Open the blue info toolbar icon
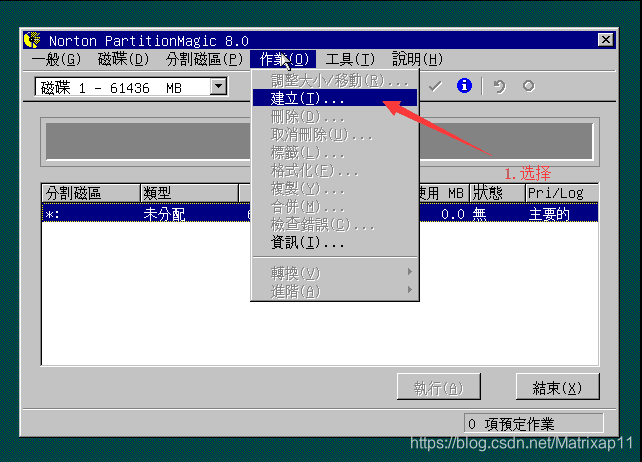 click(464, 86)
